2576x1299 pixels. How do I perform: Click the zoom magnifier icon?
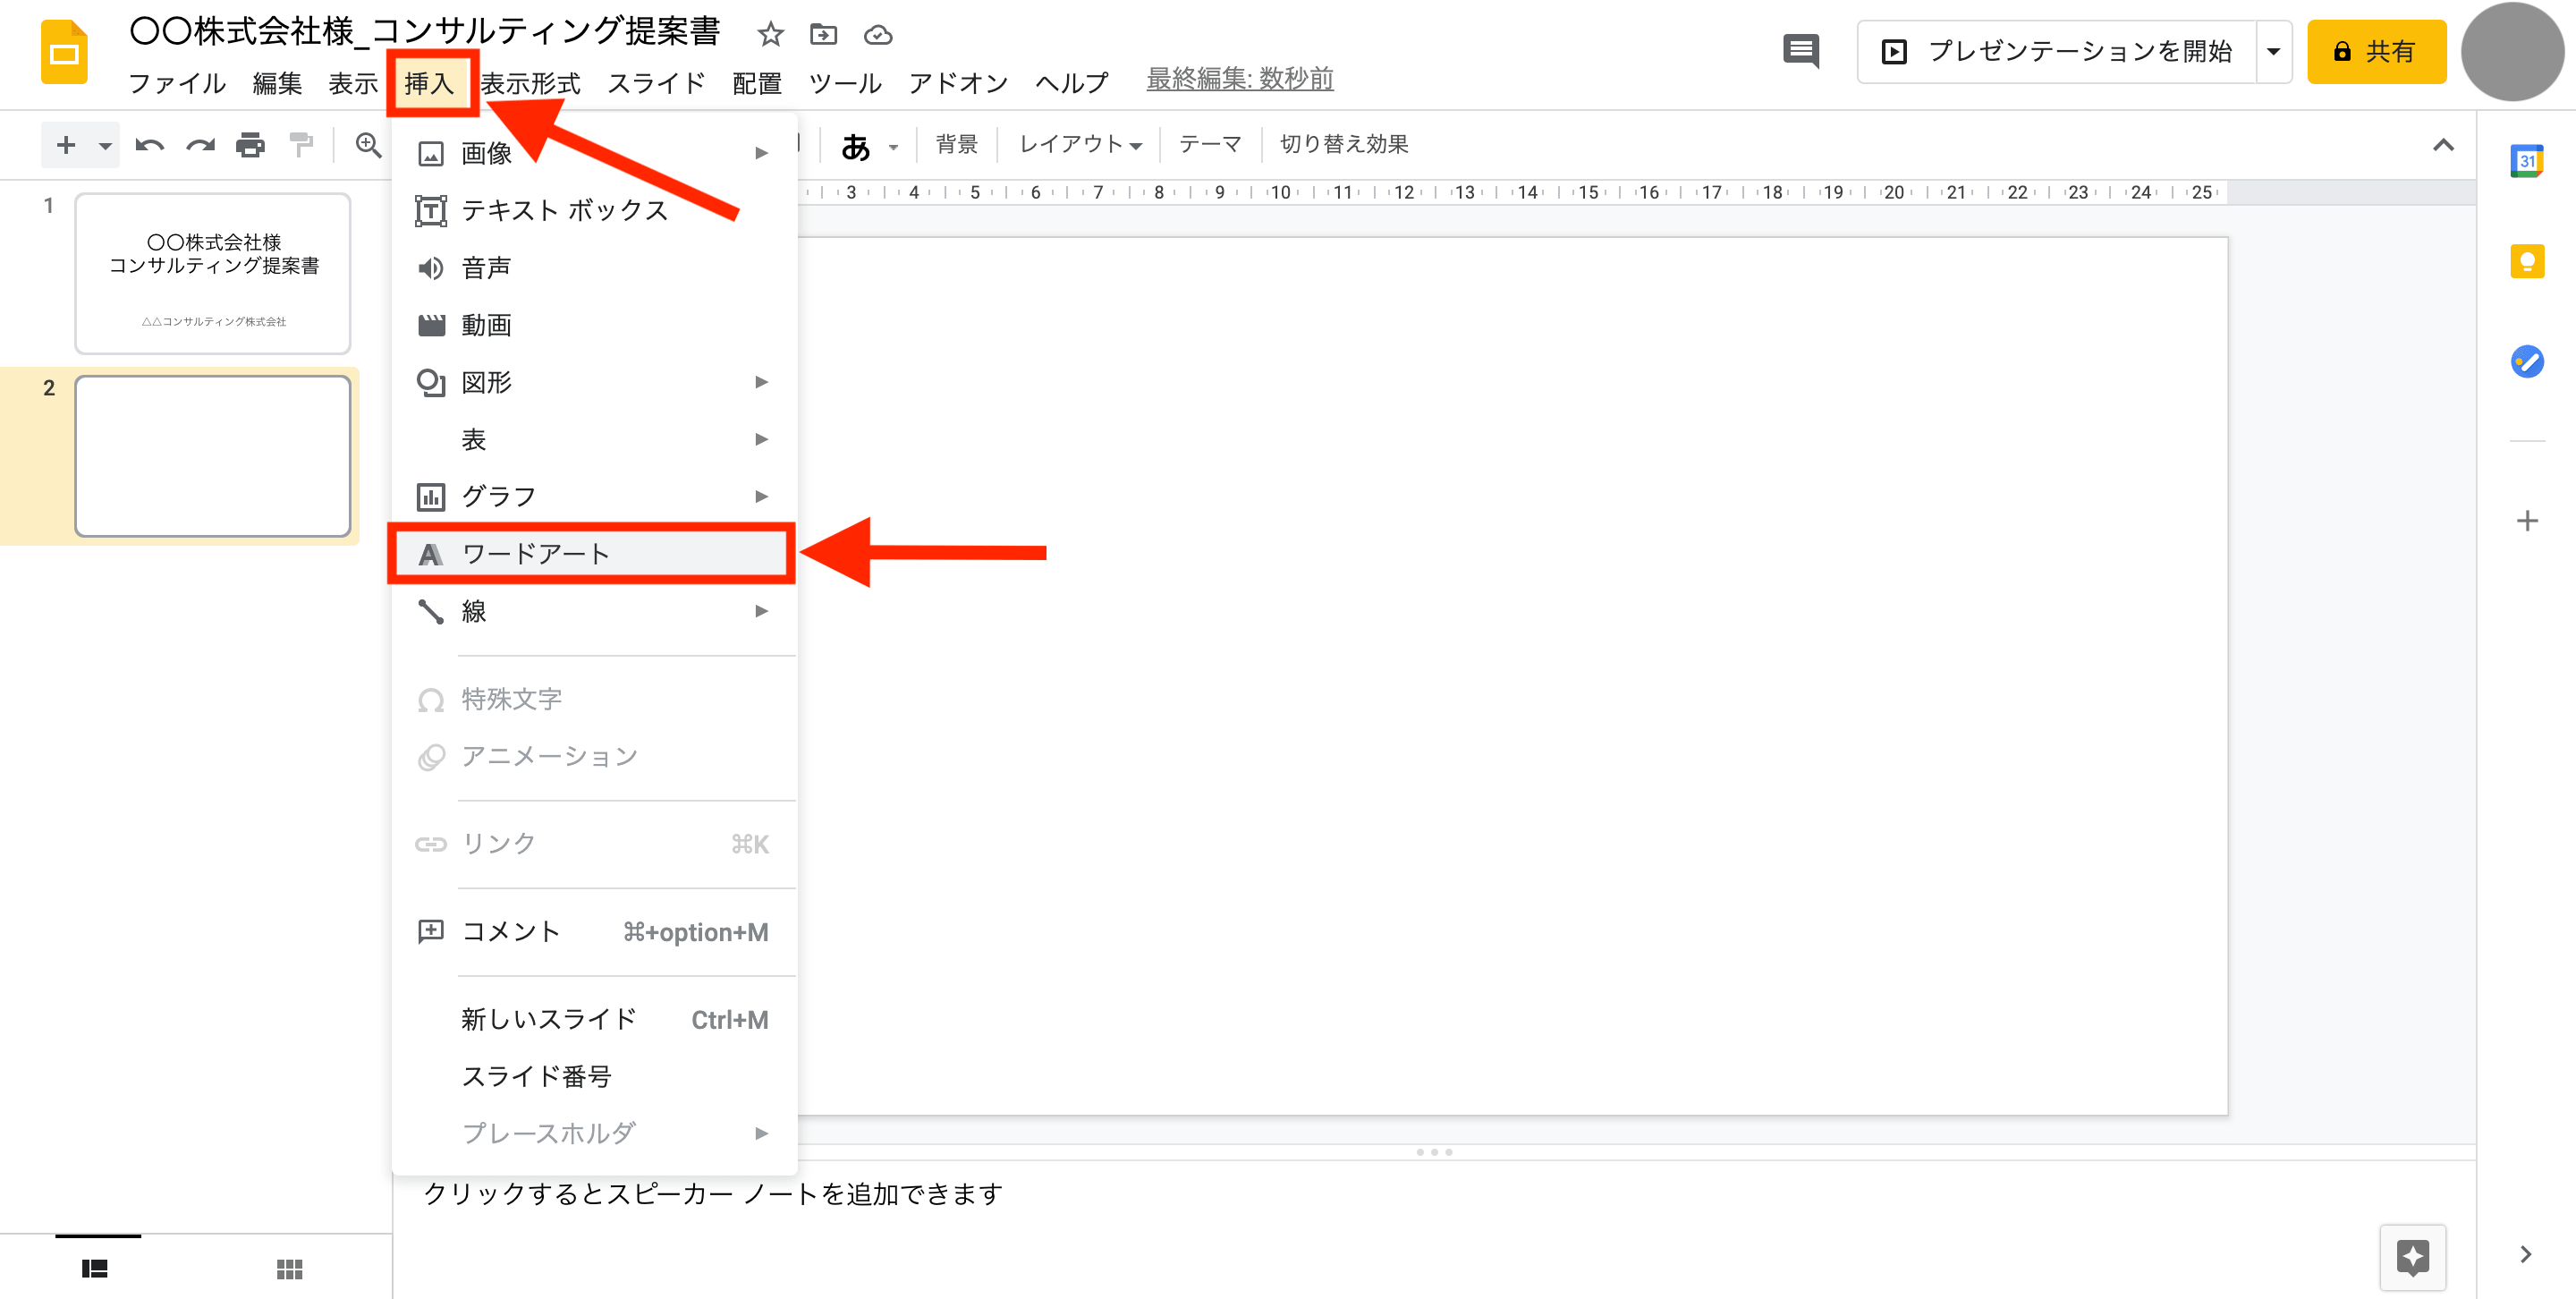click(369, 145)
